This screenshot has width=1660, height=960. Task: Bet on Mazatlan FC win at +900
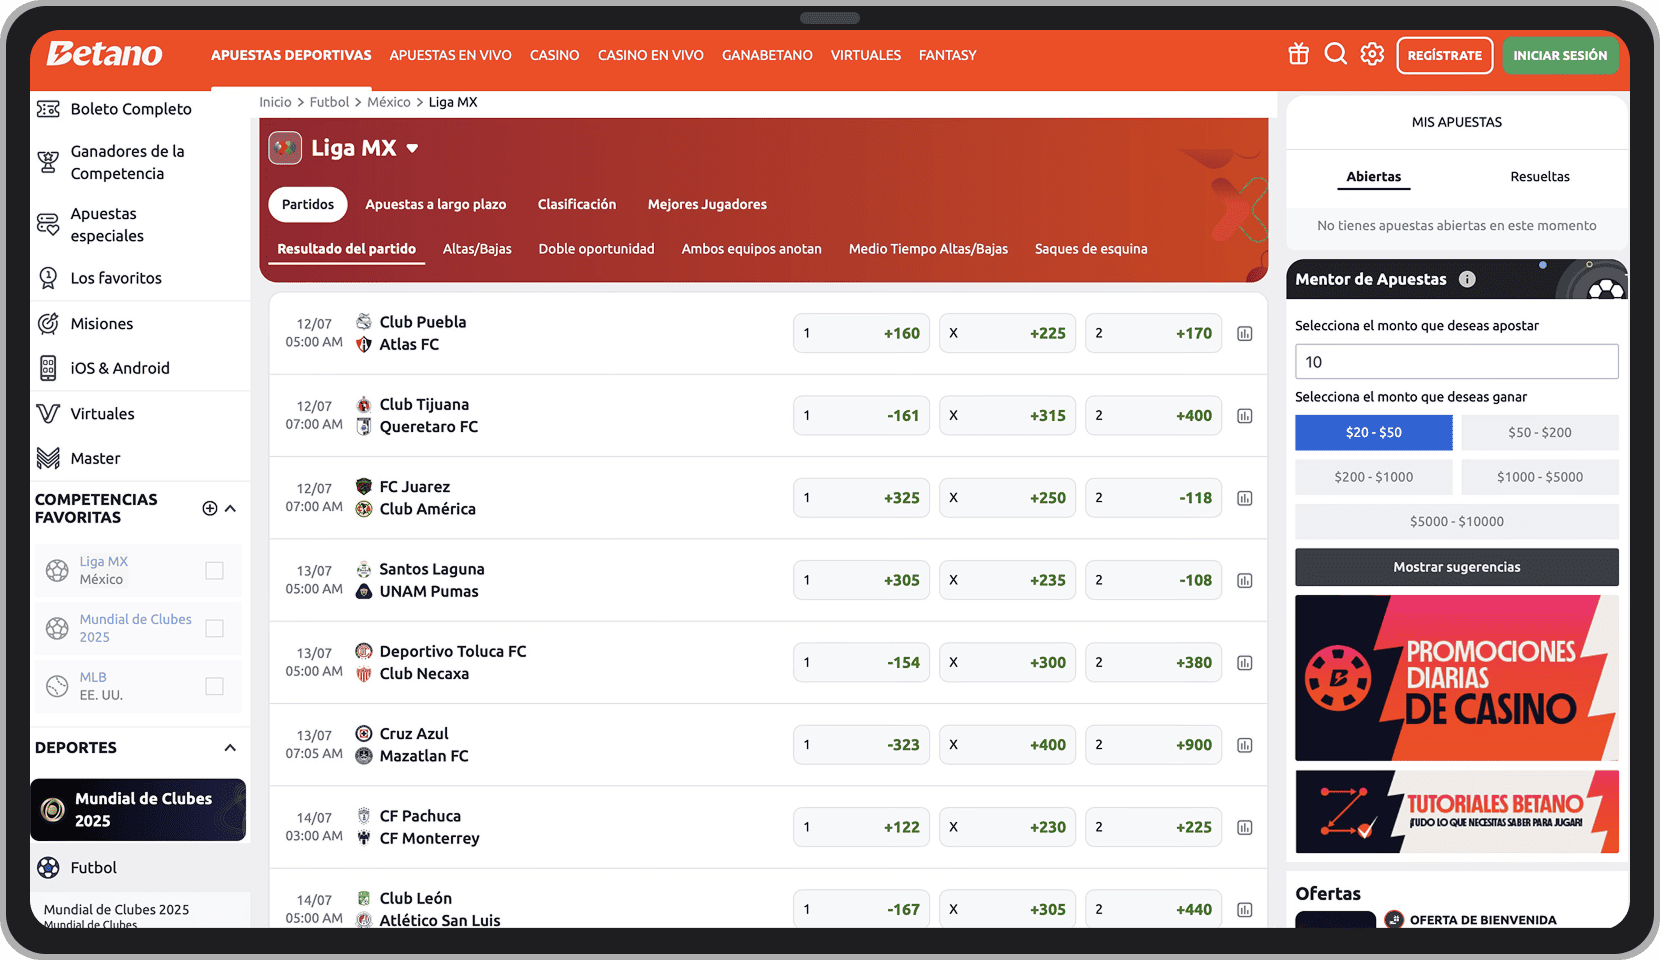(x=1154, y=745)
